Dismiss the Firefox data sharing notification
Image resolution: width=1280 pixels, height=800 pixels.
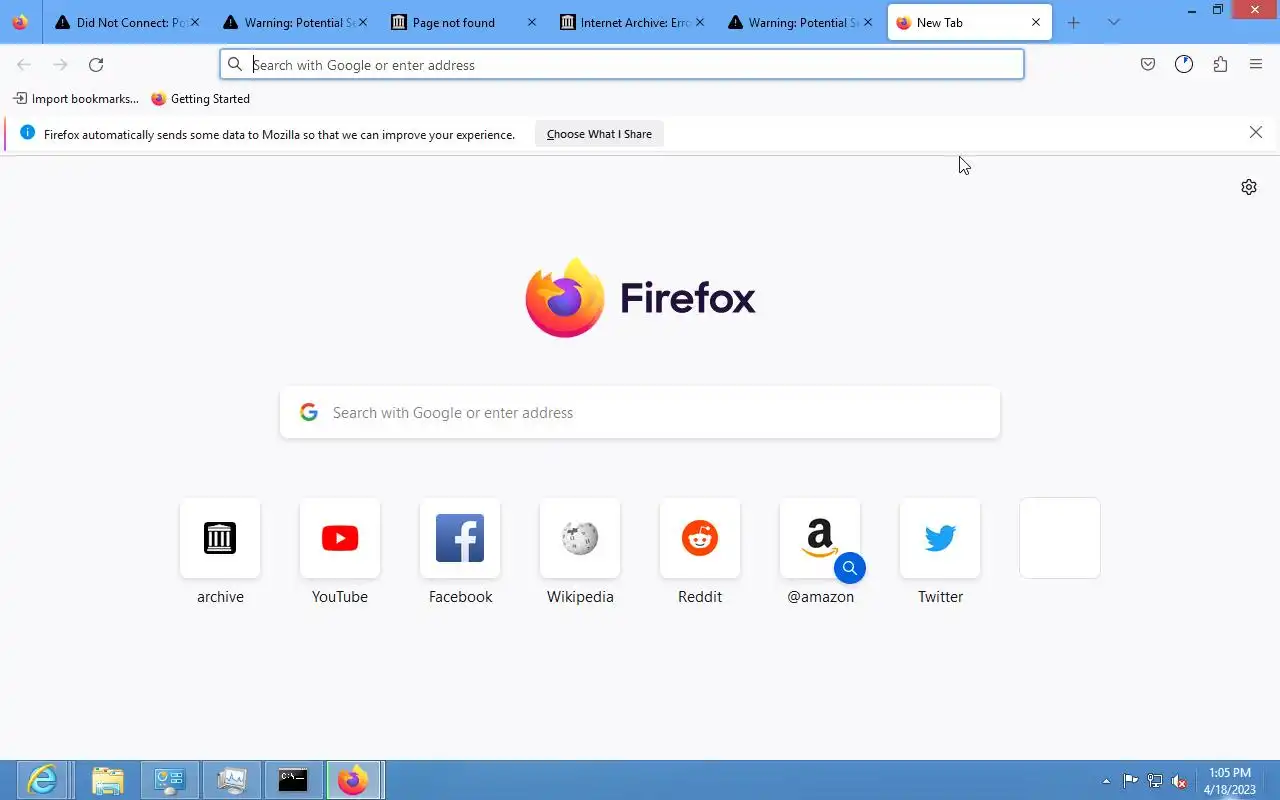(1256, 133)
